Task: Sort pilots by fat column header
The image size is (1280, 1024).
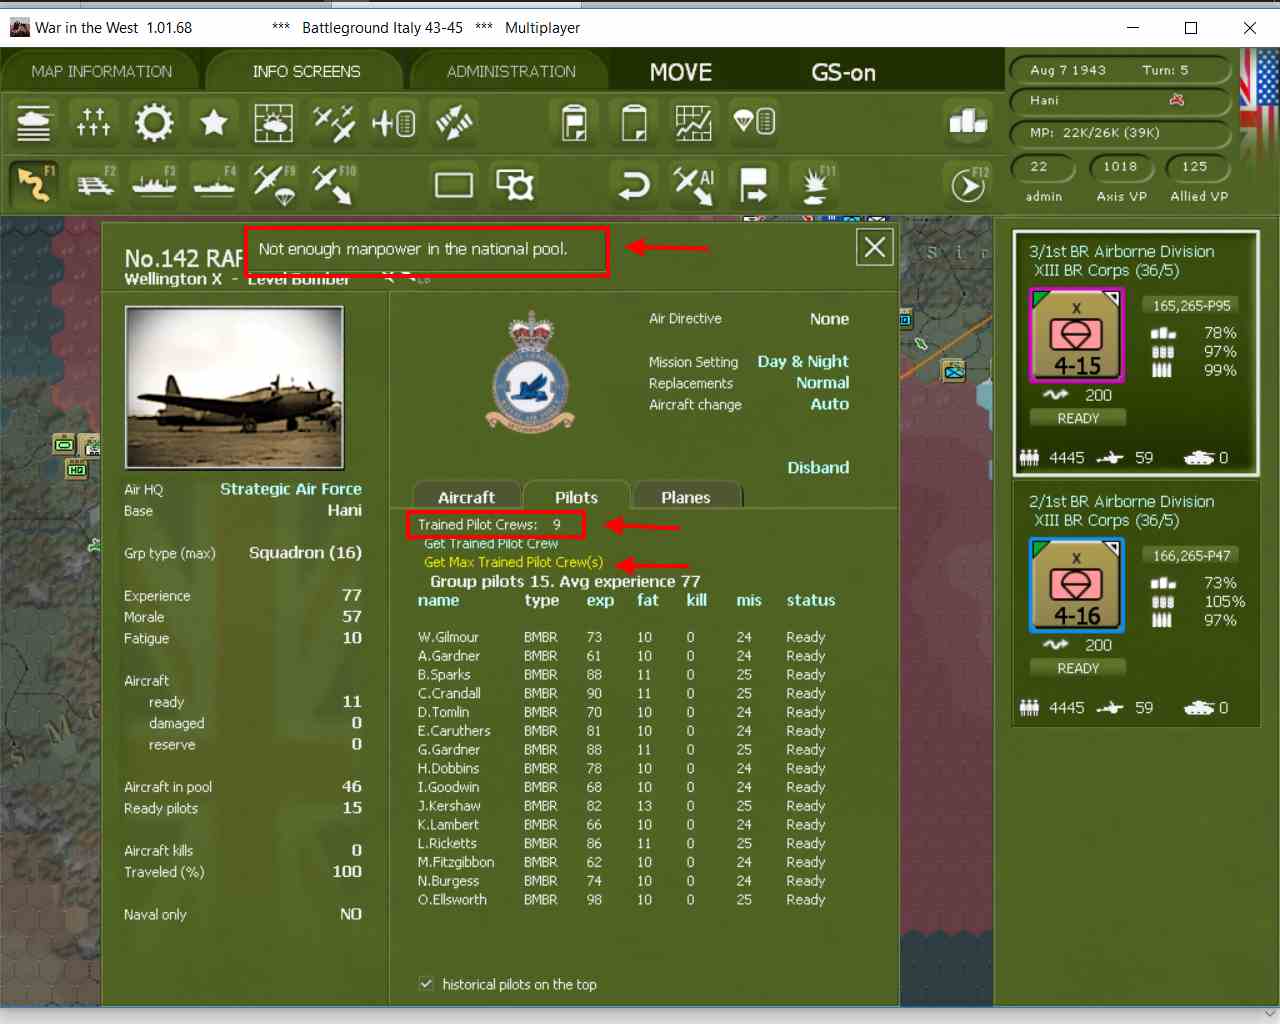Action: click(x=648, y=600)
